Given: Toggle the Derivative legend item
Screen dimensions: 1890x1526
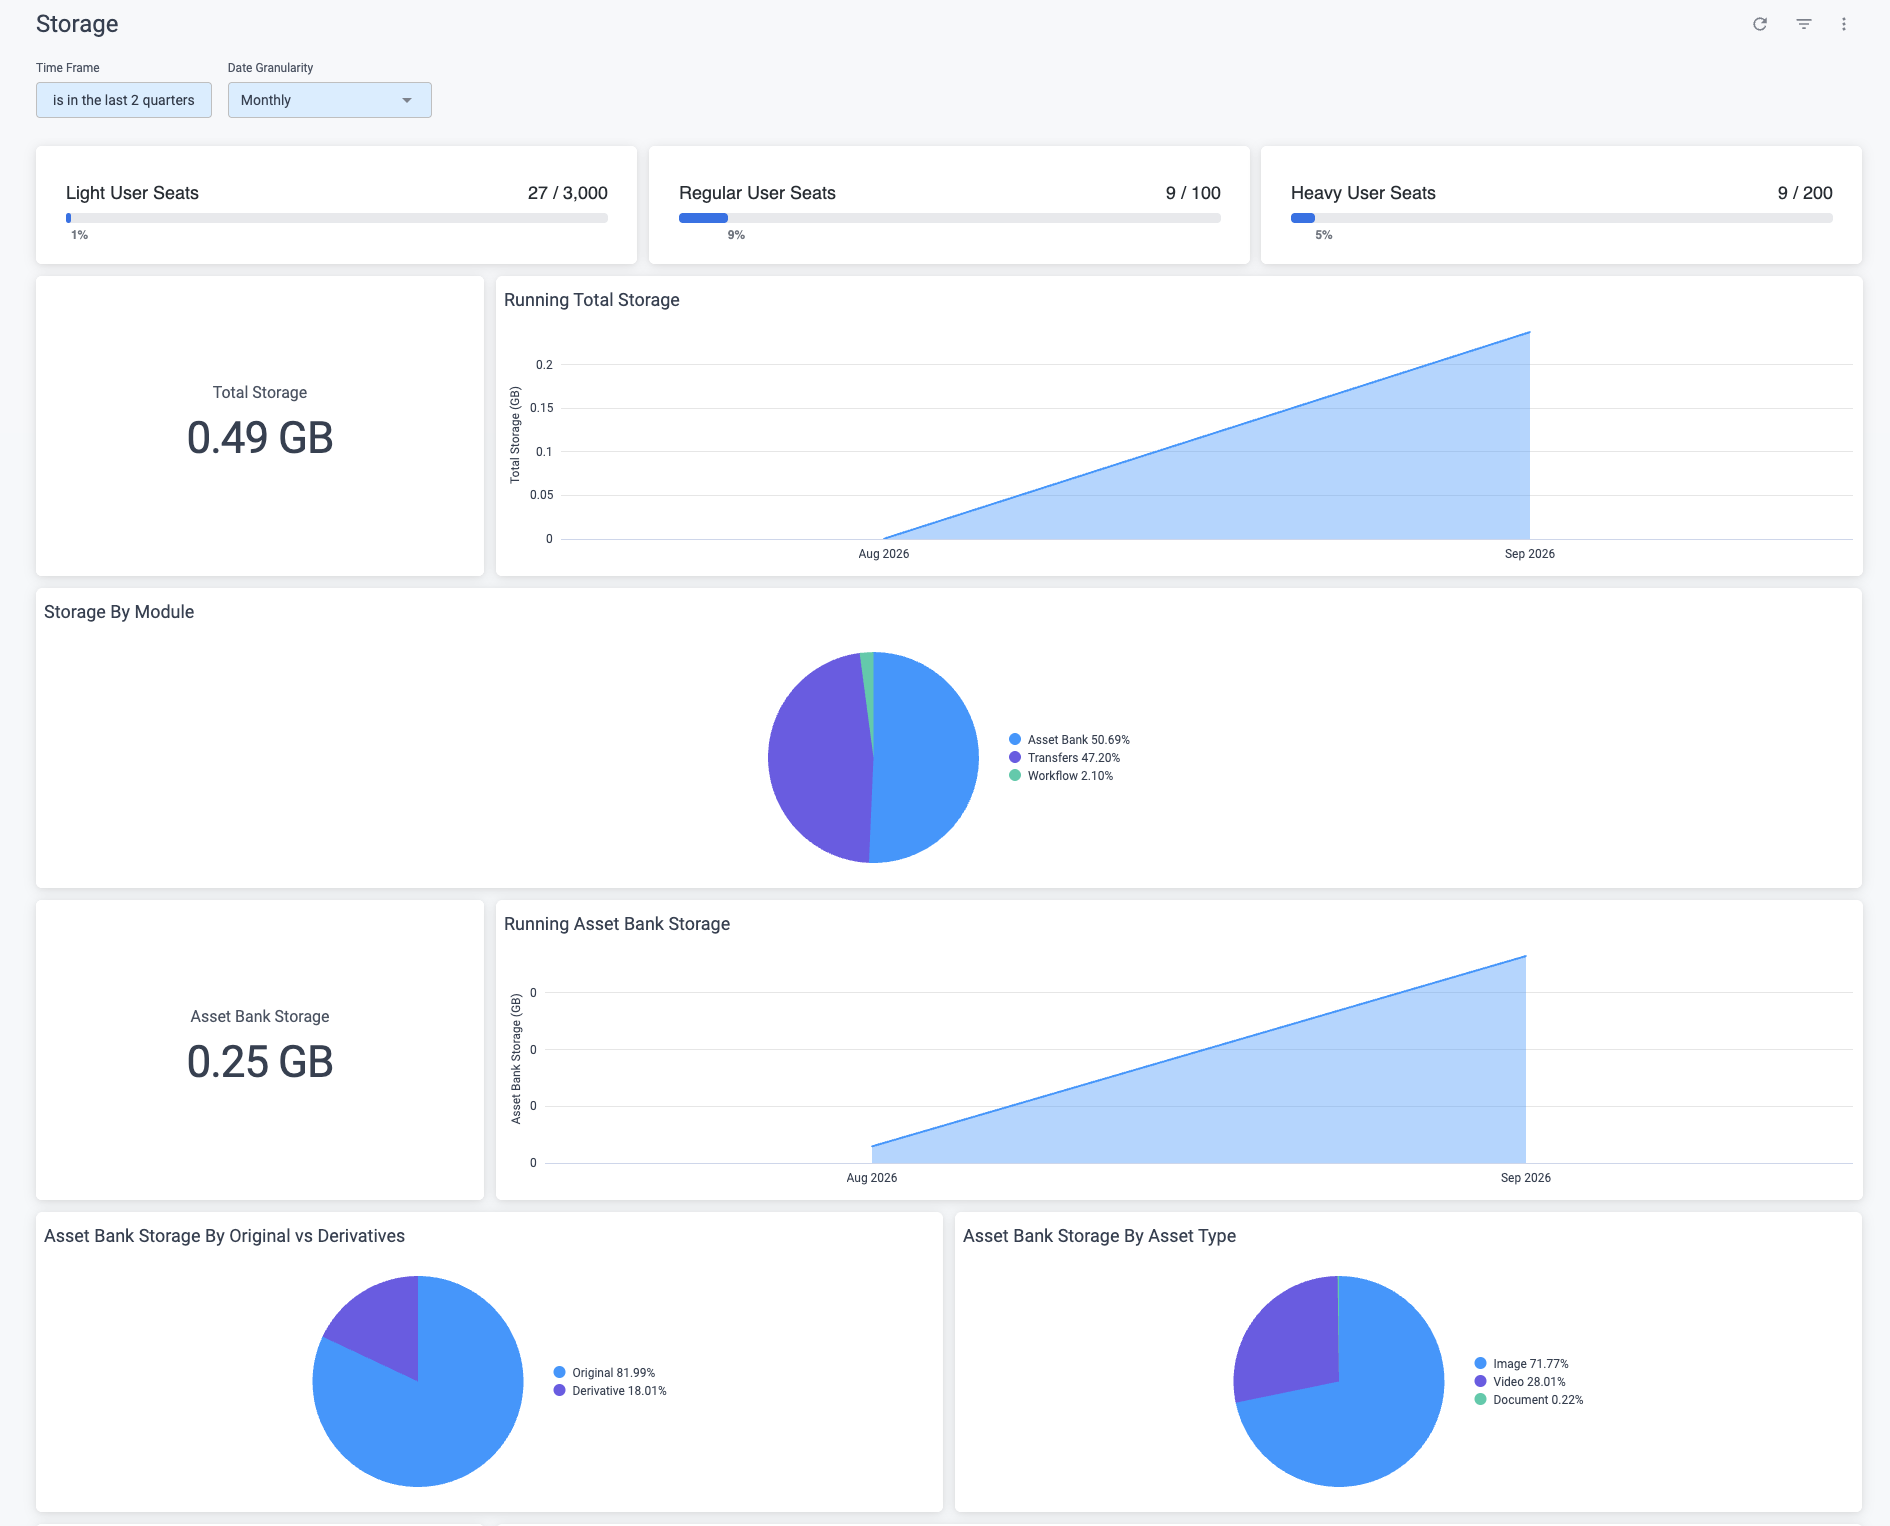Looking at the screenshot, I should pos(610,1391).
